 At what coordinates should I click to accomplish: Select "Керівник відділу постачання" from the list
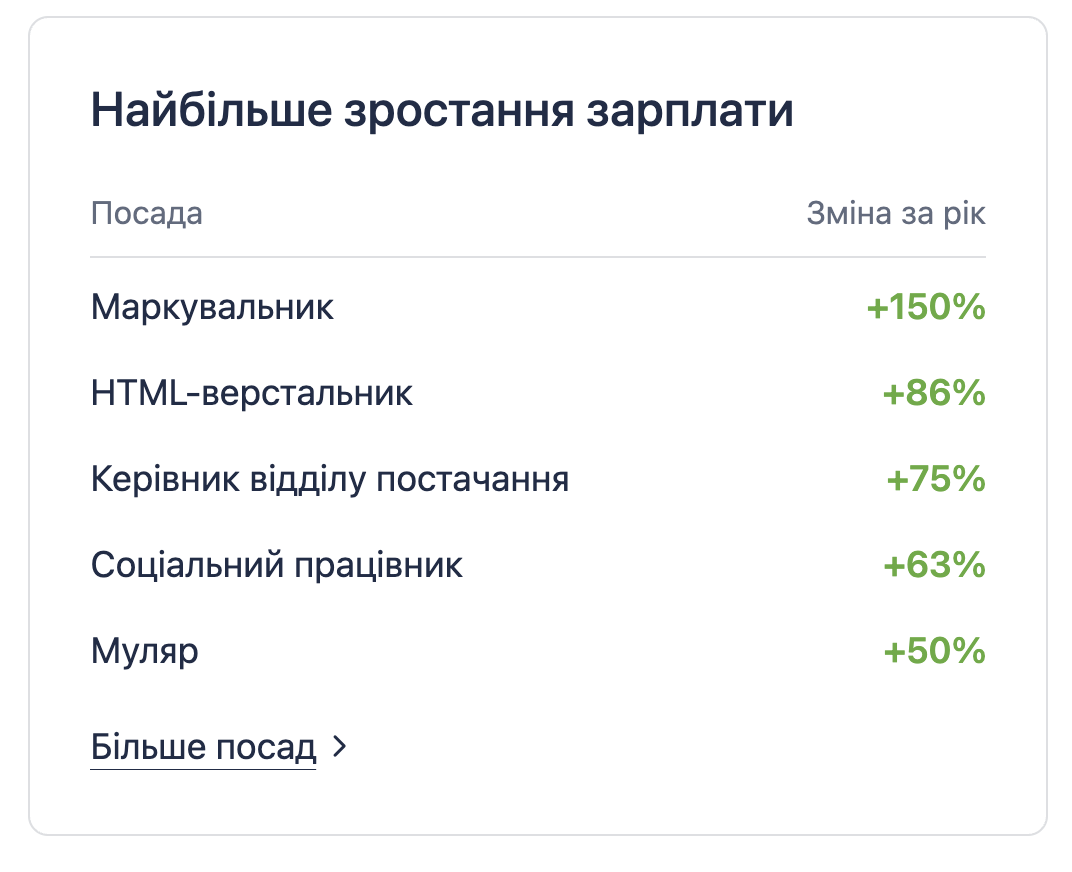329,479
